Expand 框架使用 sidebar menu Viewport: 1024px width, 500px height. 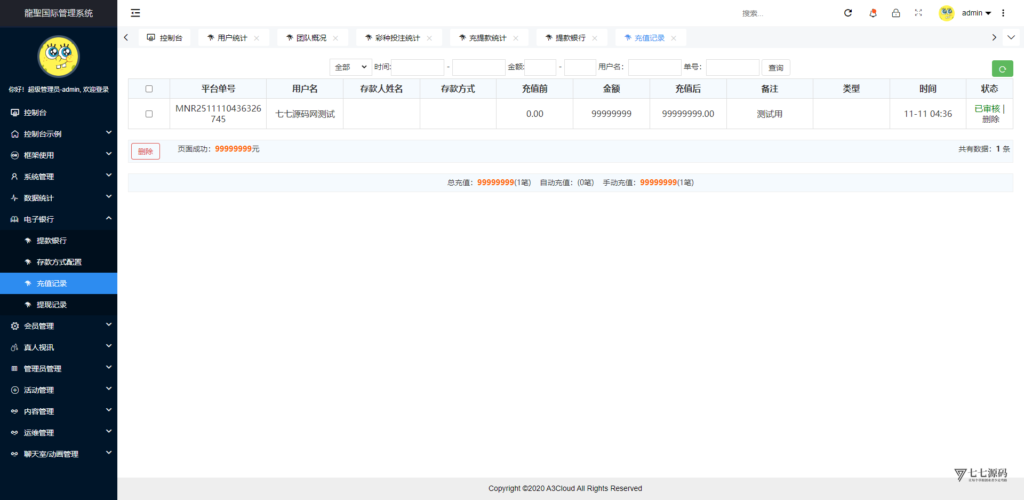tap(59, 155)
